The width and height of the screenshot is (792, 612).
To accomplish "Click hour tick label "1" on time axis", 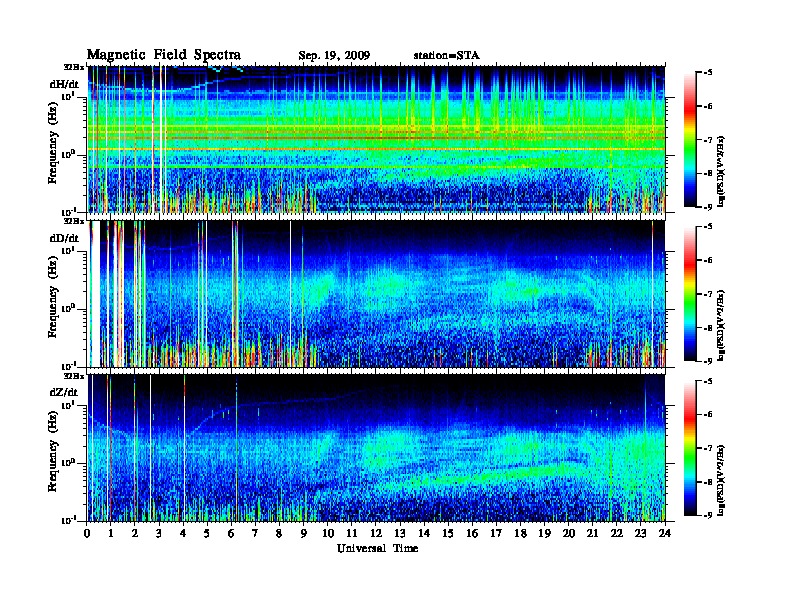I will [111, 534].
